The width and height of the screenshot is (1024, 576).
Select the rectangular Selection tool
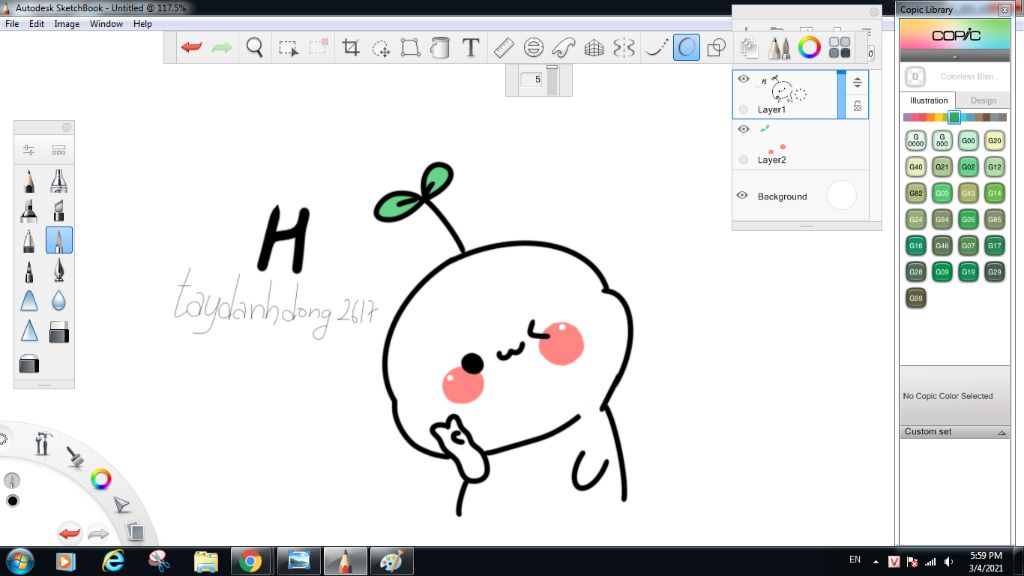pos(288,48)
